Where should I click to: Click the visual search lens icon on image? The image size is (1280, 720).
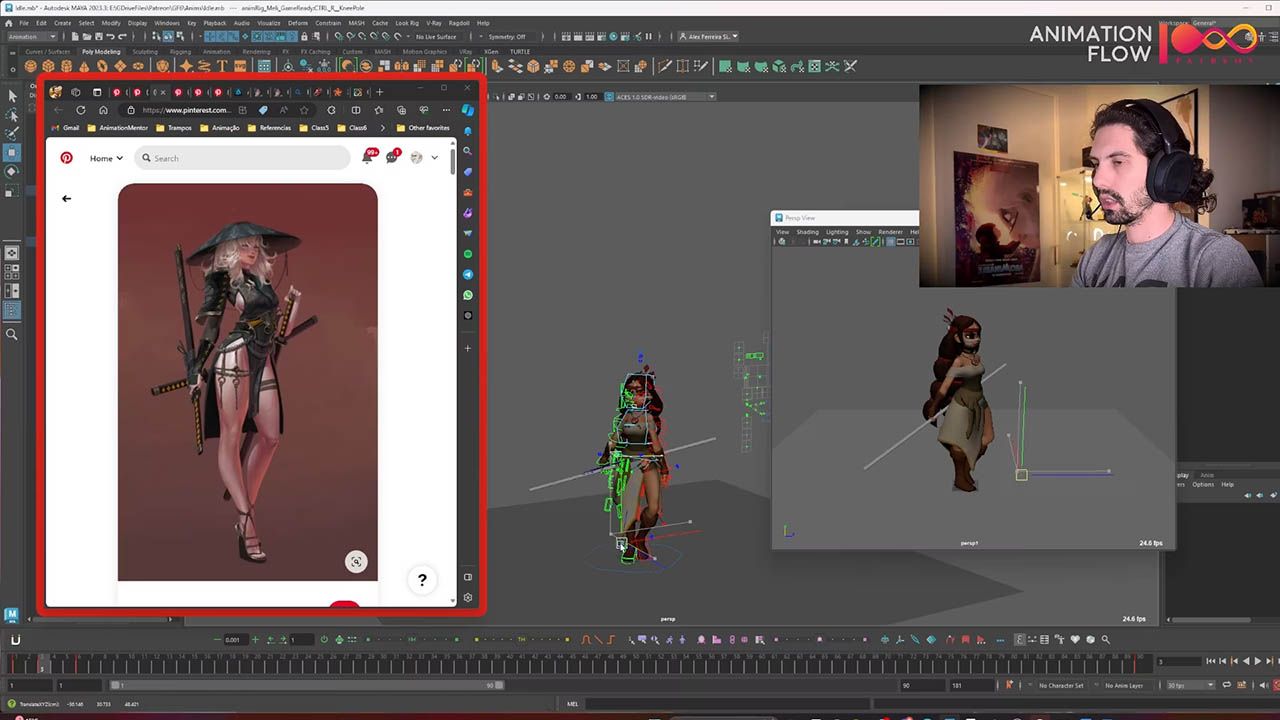click(x=355, y=562)
